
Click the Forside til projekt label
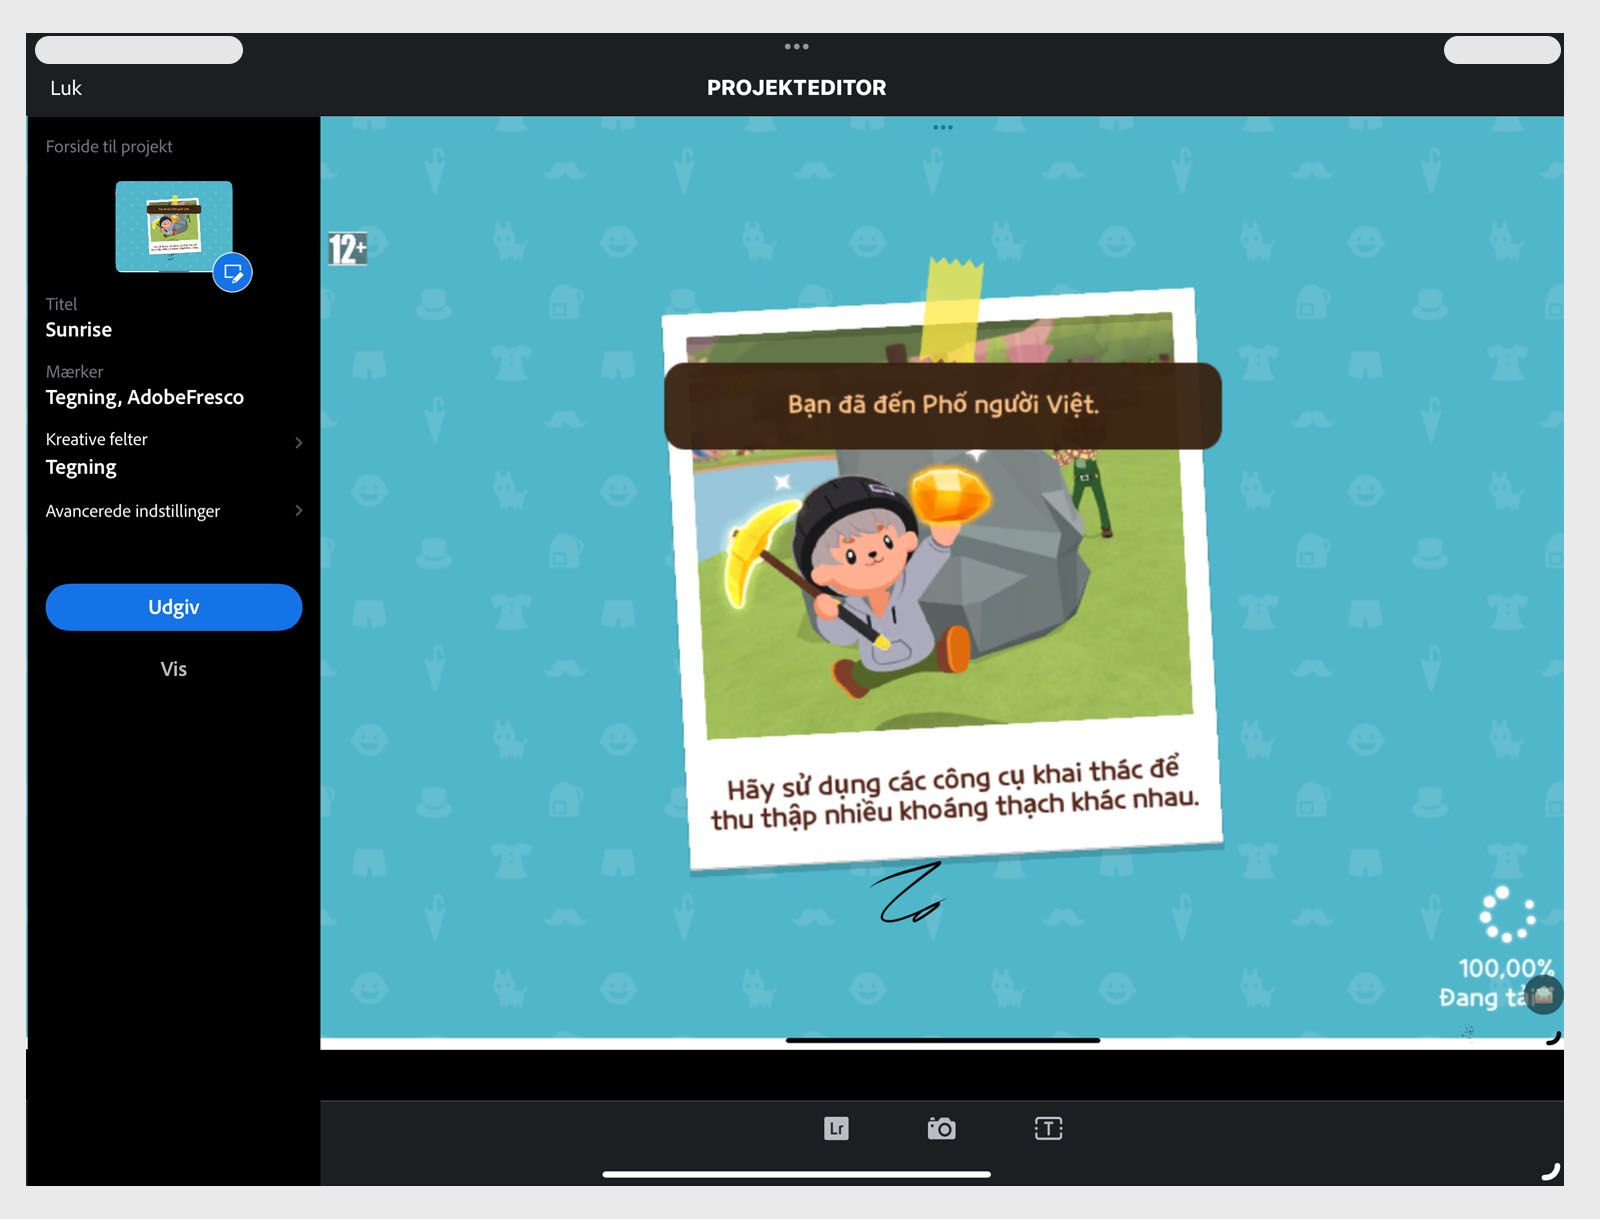click(x=109, y=146)
